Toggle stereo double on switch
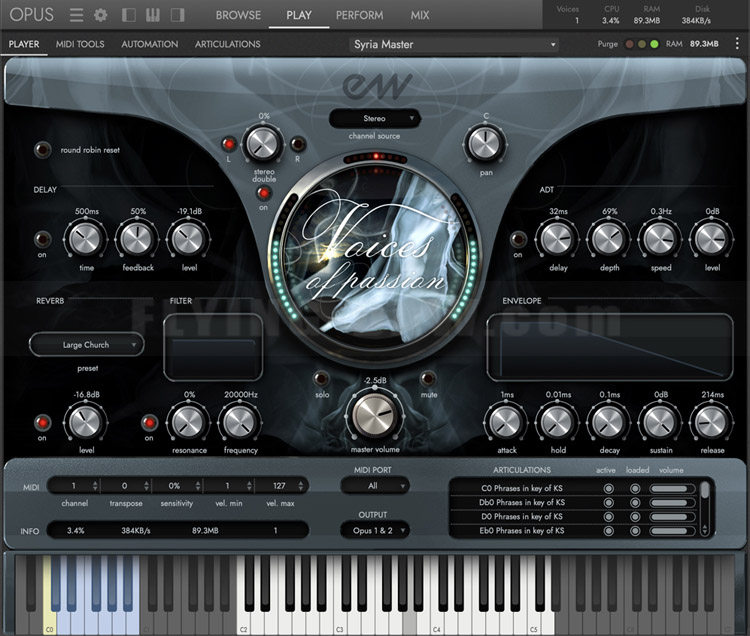The width and height of the screenshot is (750, 636). 263,193
